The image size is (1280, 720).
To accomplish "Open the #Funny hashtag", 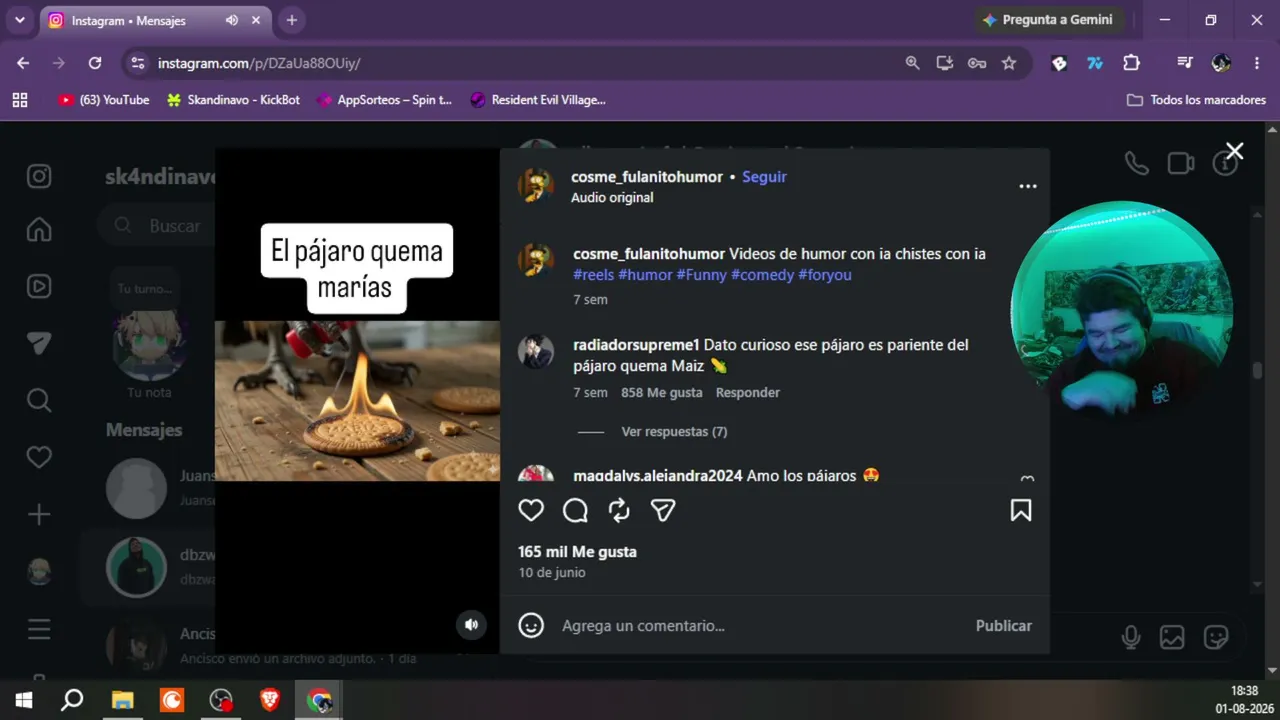I will point(701,275).
